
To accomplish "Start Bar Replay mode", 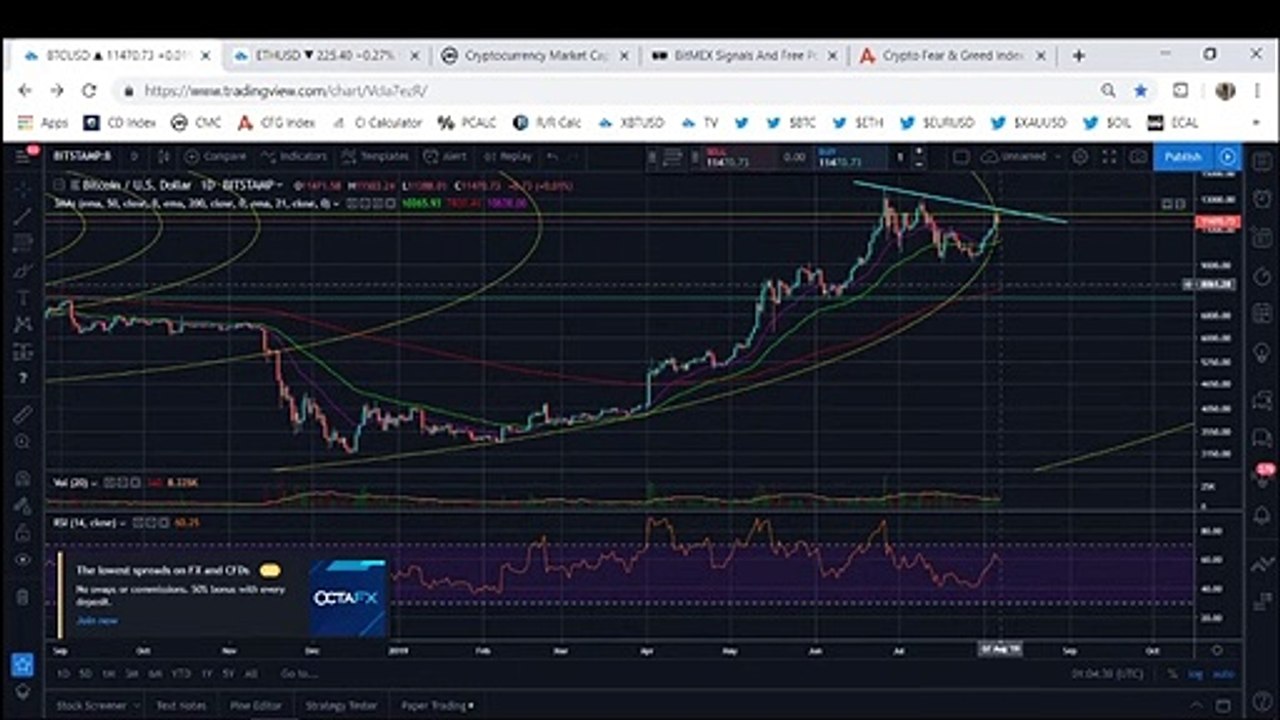I will pyautogui.click(x=508, y=157).
